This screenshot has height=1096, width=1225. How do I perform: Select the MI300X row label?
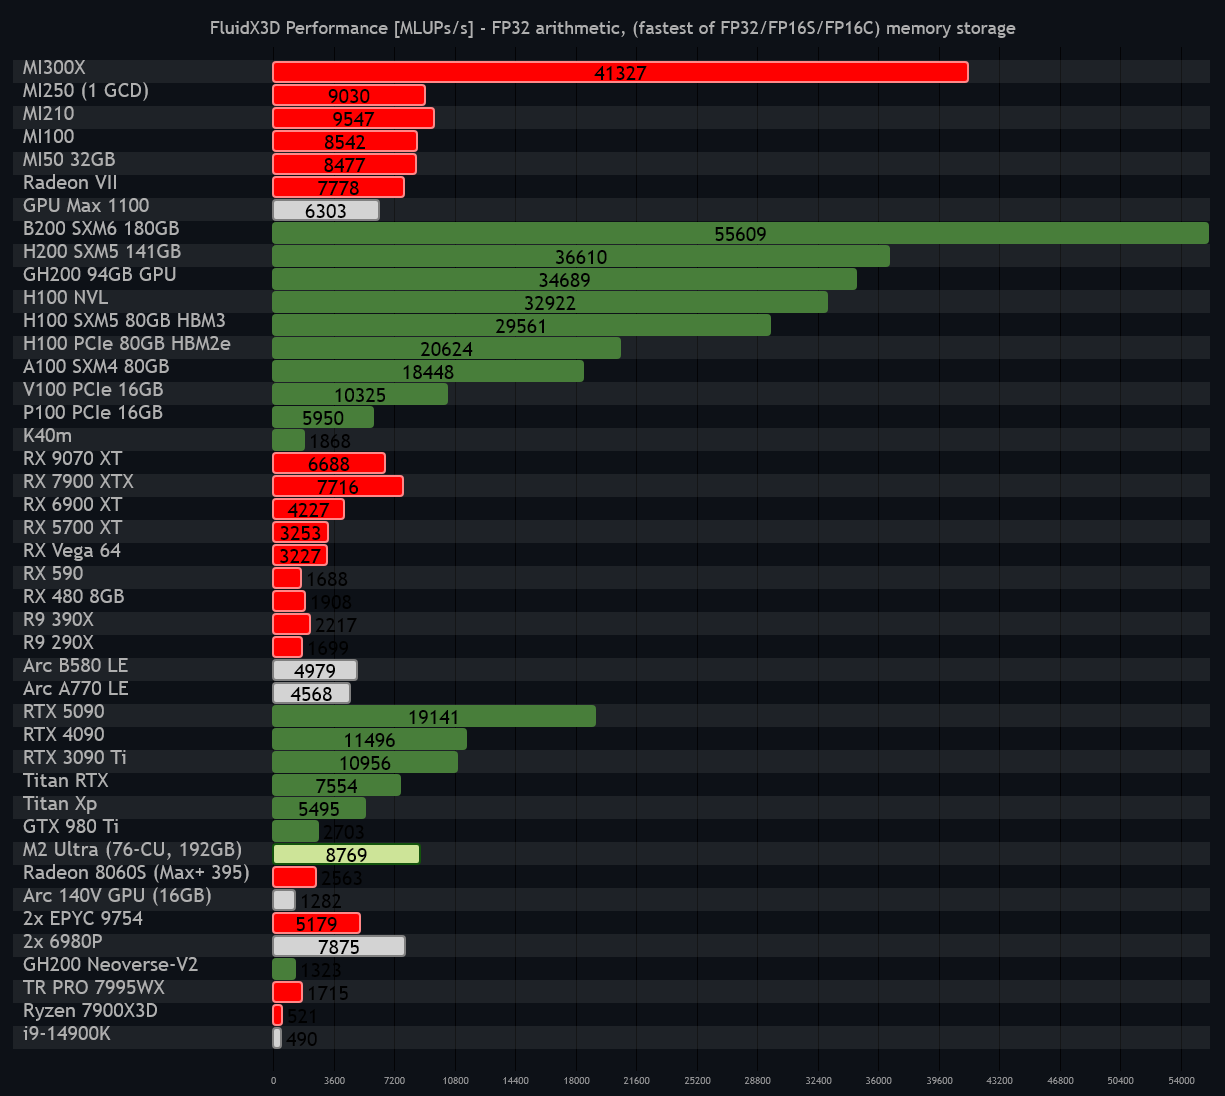(54, 68)
